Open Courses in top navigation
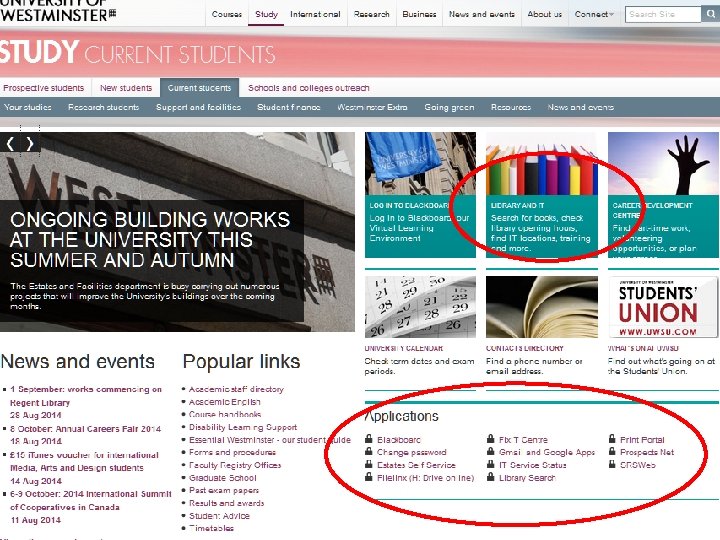Screen dimensions: 720x540 coord(227,14)
